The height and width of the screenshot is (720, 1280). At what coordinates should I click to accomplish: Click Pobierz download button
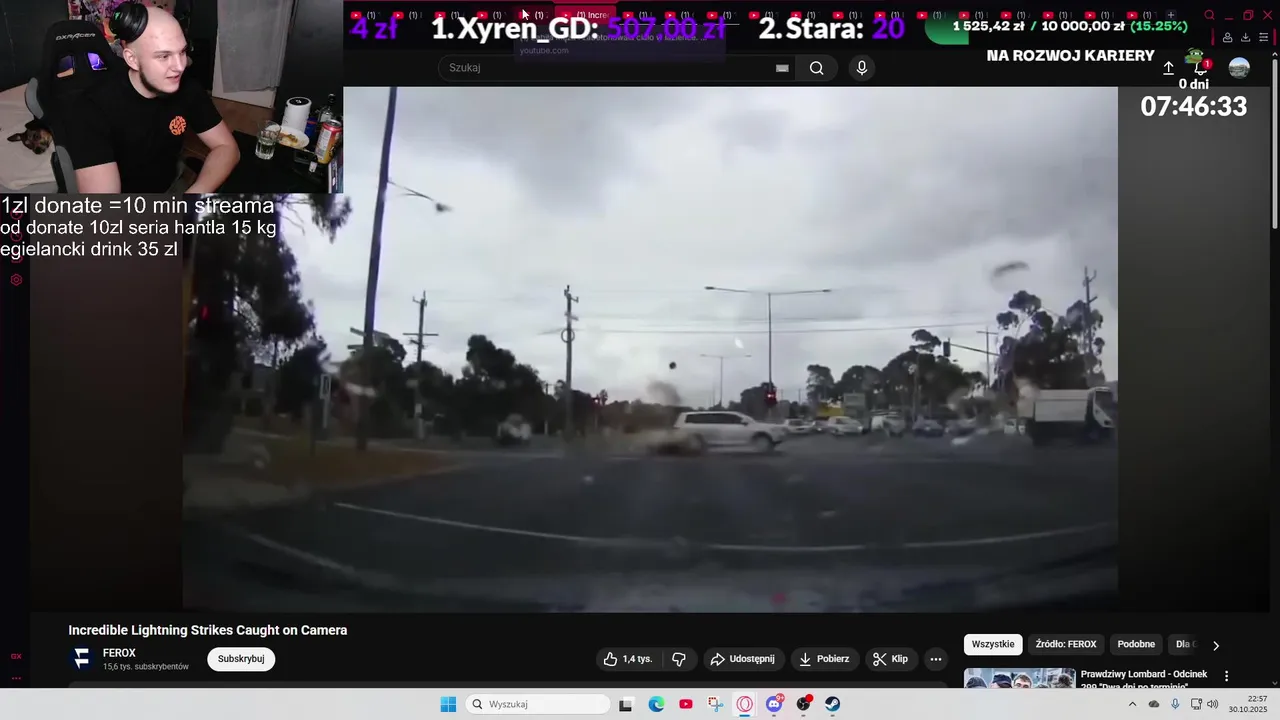click(x=824, y=659)
